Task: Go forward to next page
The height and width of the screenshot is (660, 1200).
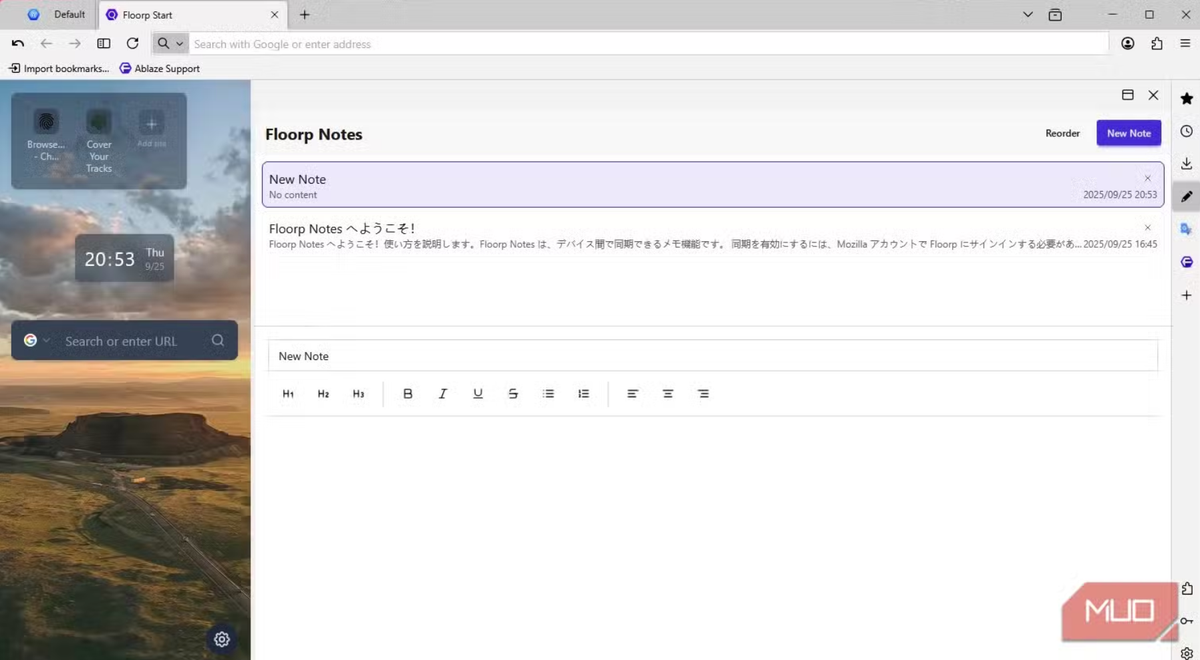Action: (75, 44)
